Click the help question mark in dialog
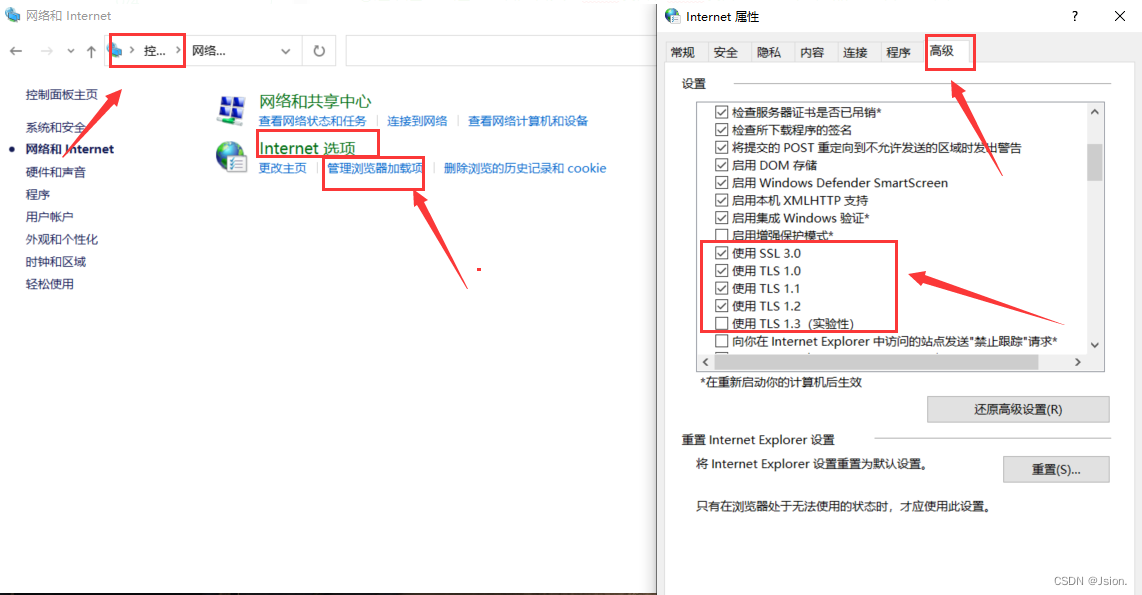This screenshot has width=1142, height=595. (x=1075, y=16)
